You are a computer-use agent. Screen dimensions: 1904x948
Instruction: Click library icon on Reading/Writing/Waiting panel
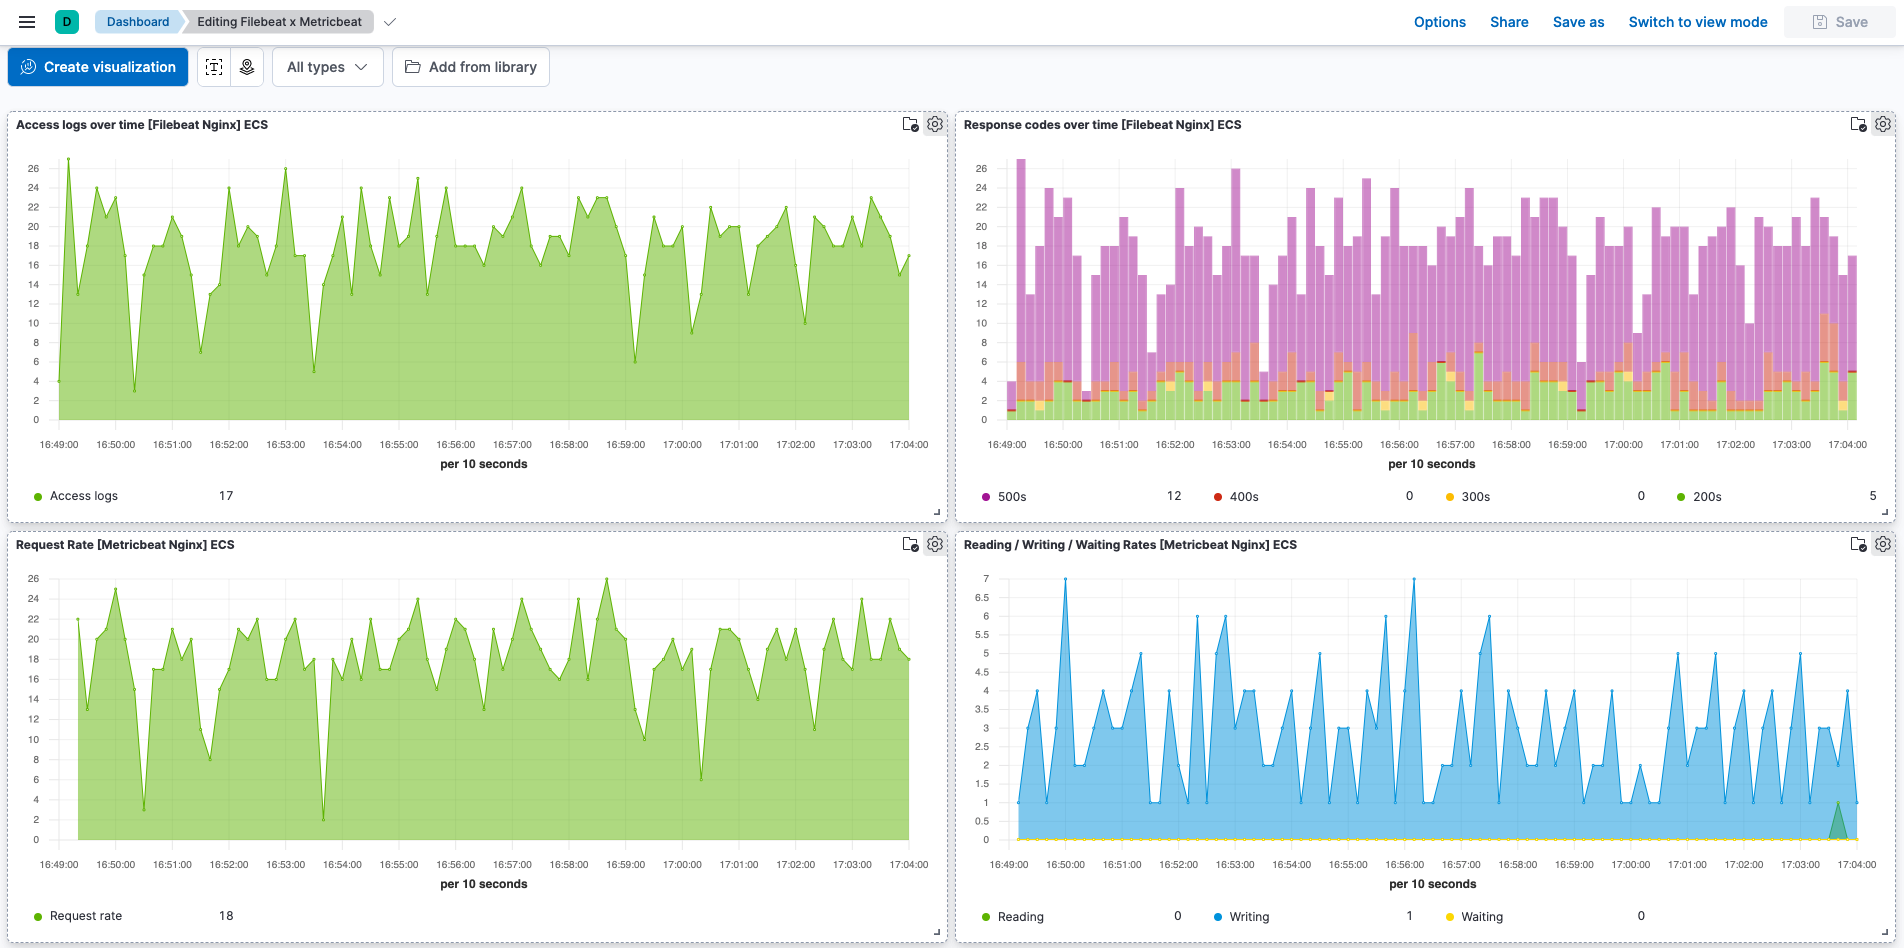pyautogui.click(x=1858, y=545)
